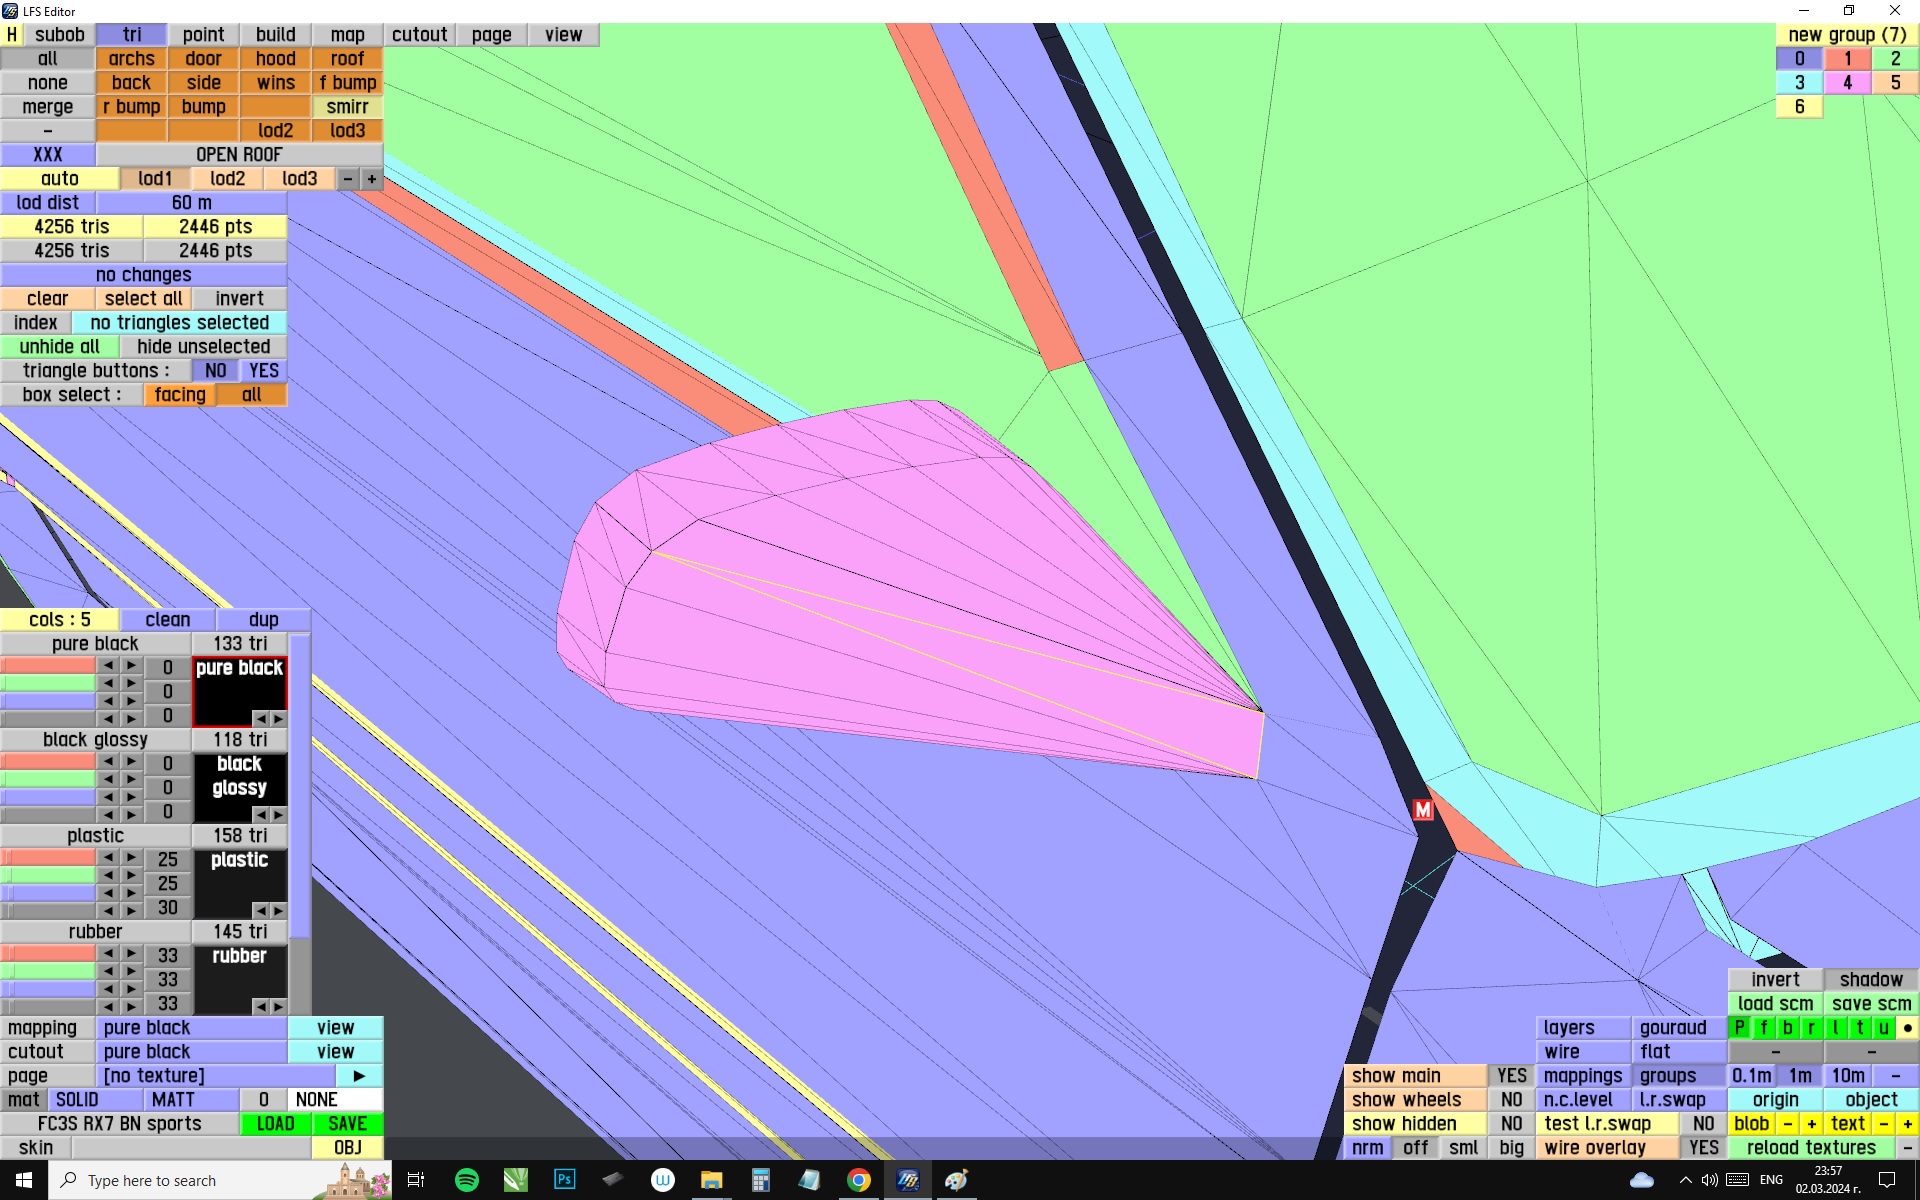Open Chrome from the taskbar
Image resolution: width=1920 pixels, height=1200 pixels.
(858, 1180)
